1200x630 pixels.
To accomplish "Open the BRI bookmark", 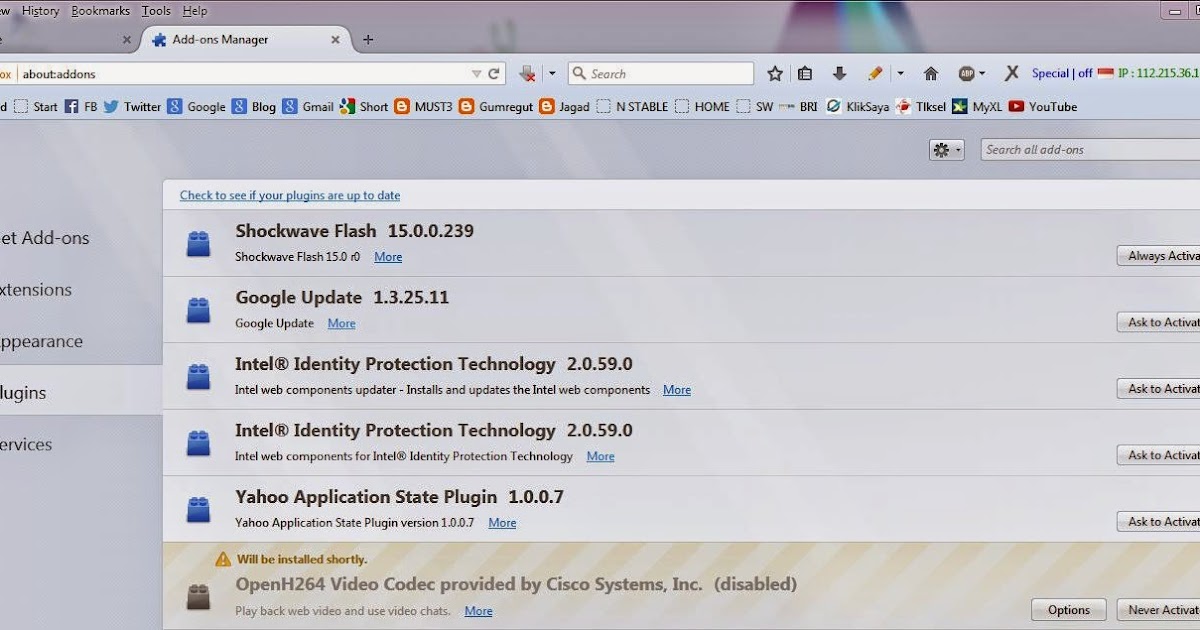I will tap(798, 107).
